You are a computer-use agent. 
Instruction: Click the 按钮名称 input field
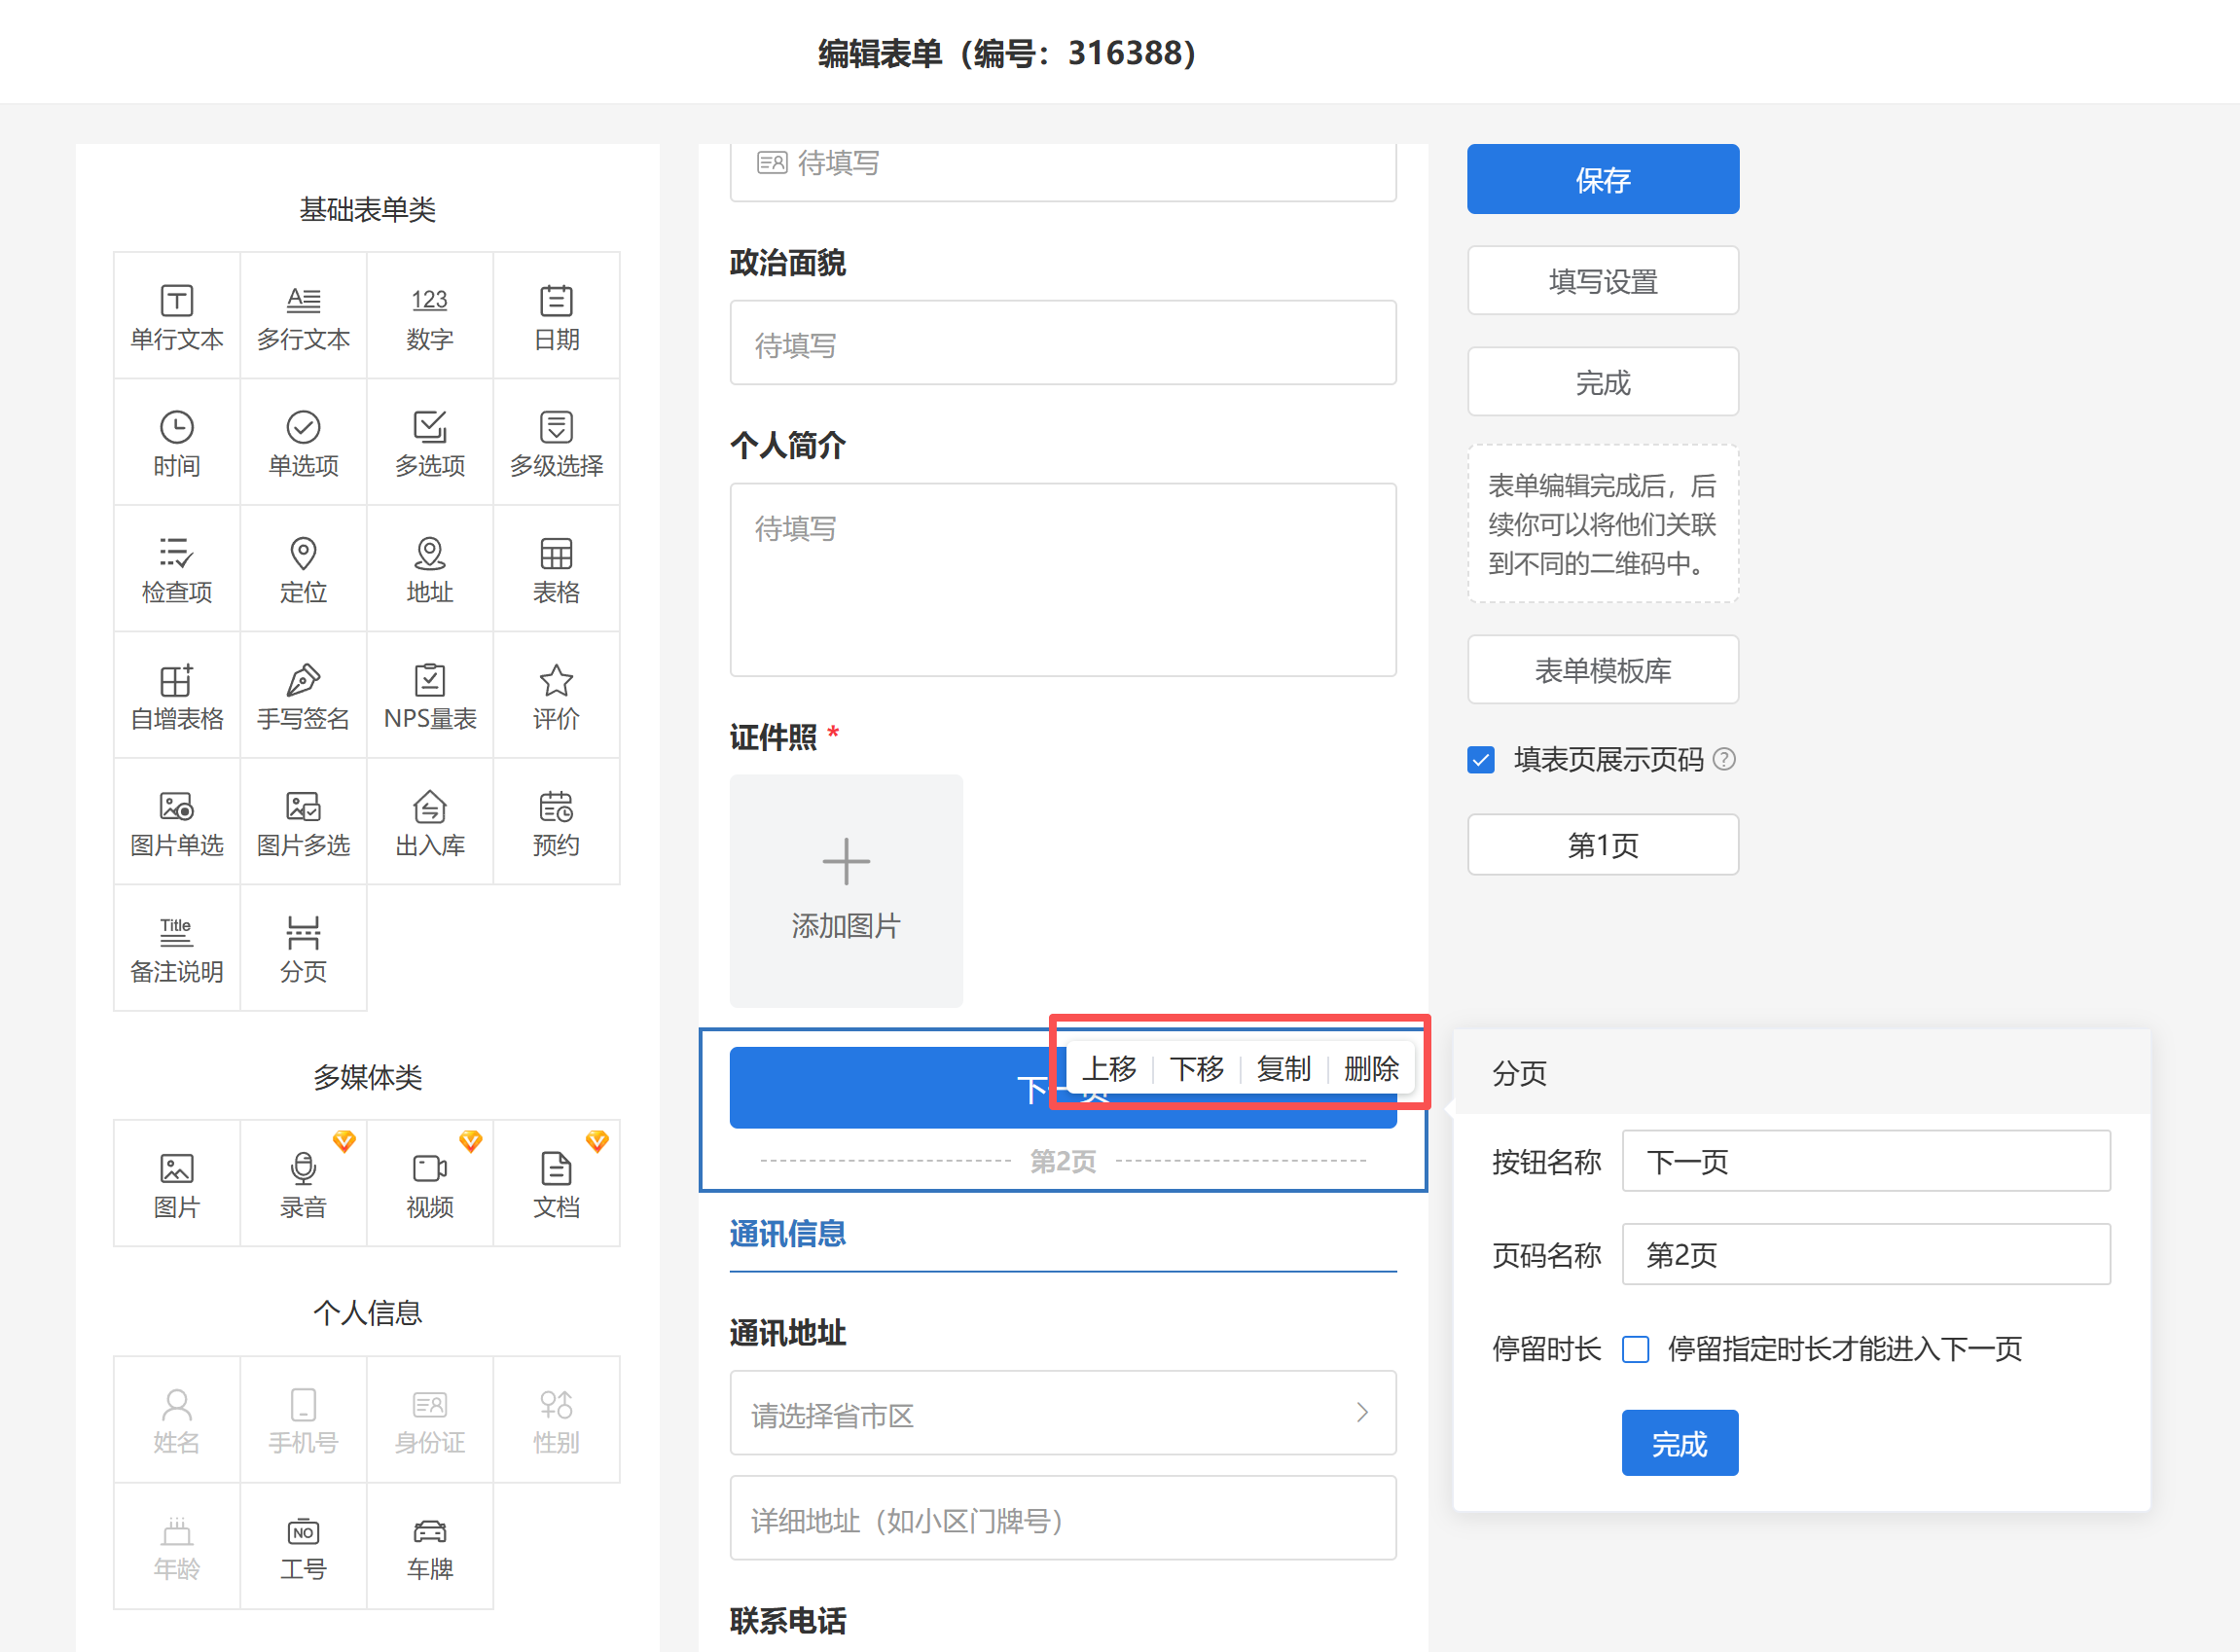pos(1865,1161)
